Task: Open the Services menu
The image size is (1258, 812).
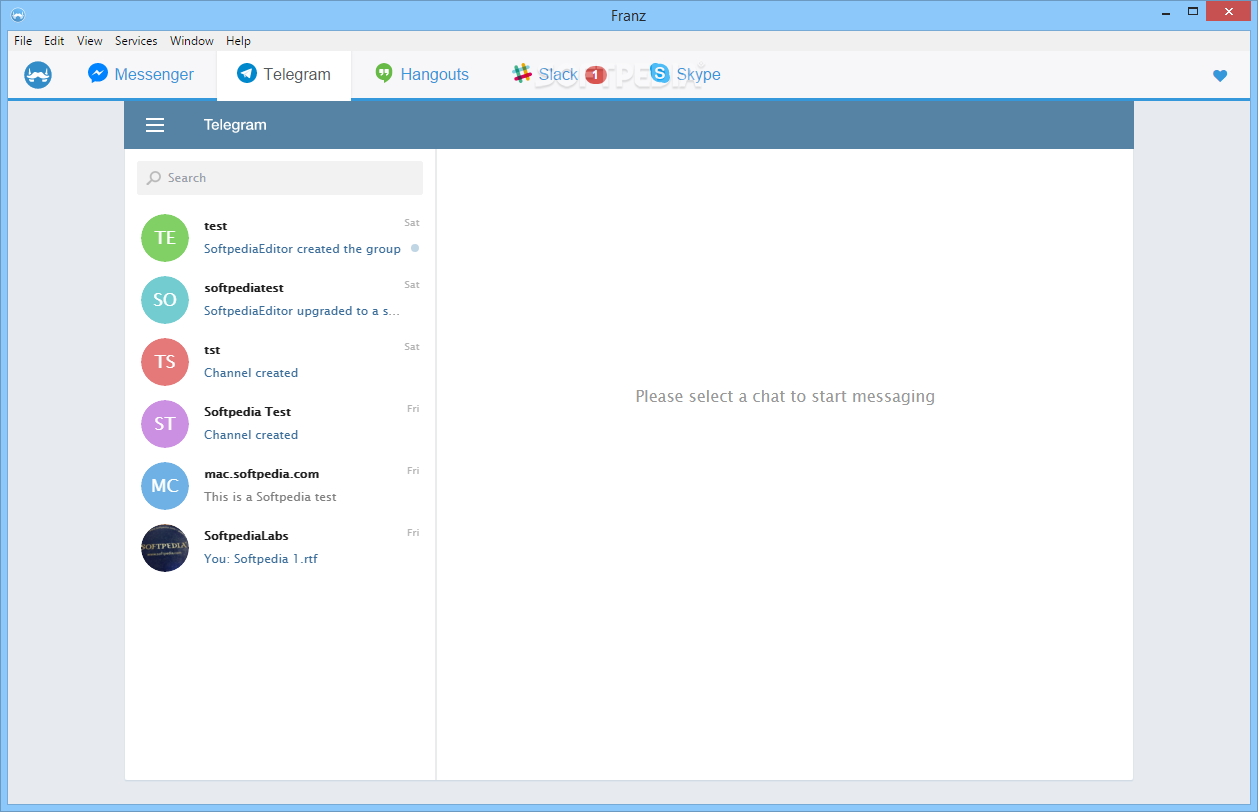Action: [136, 41]
